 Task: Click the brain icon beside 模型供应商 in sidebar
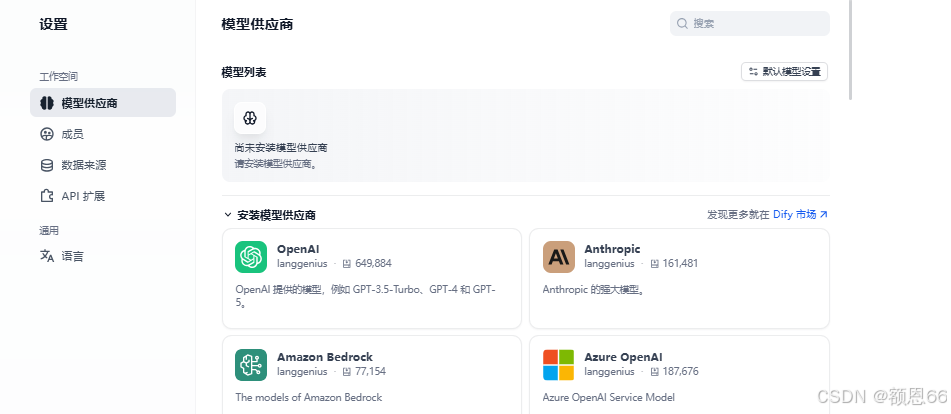[47, 103]
